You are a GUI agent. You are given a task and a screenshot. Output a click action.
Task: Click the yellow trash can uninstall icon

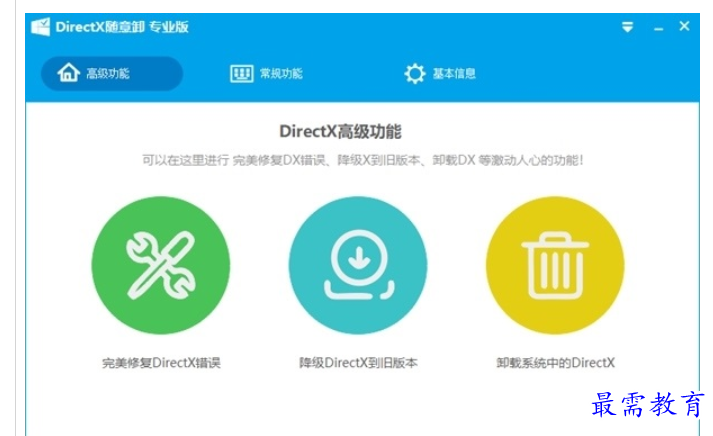(x=555, y=266)
